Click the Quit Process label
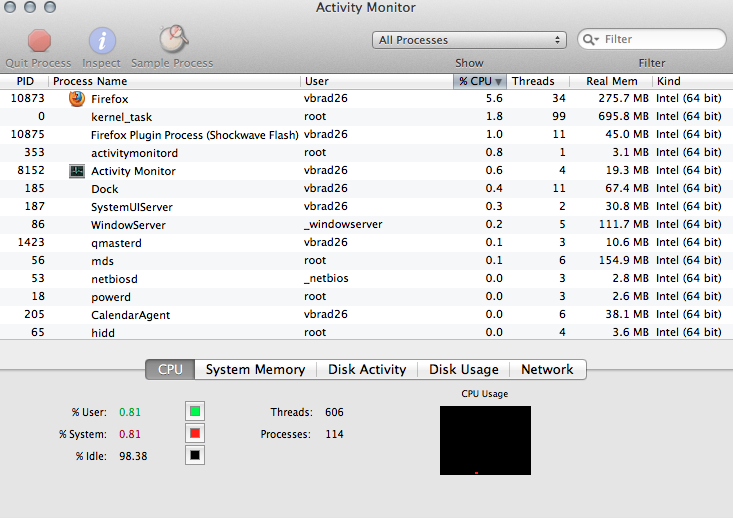733x518 pixels. coord(38,63)
